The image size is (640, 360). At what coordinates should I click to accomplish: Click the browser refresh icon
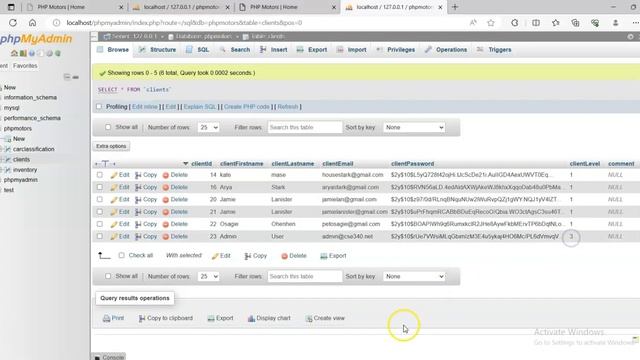(13, 23)
